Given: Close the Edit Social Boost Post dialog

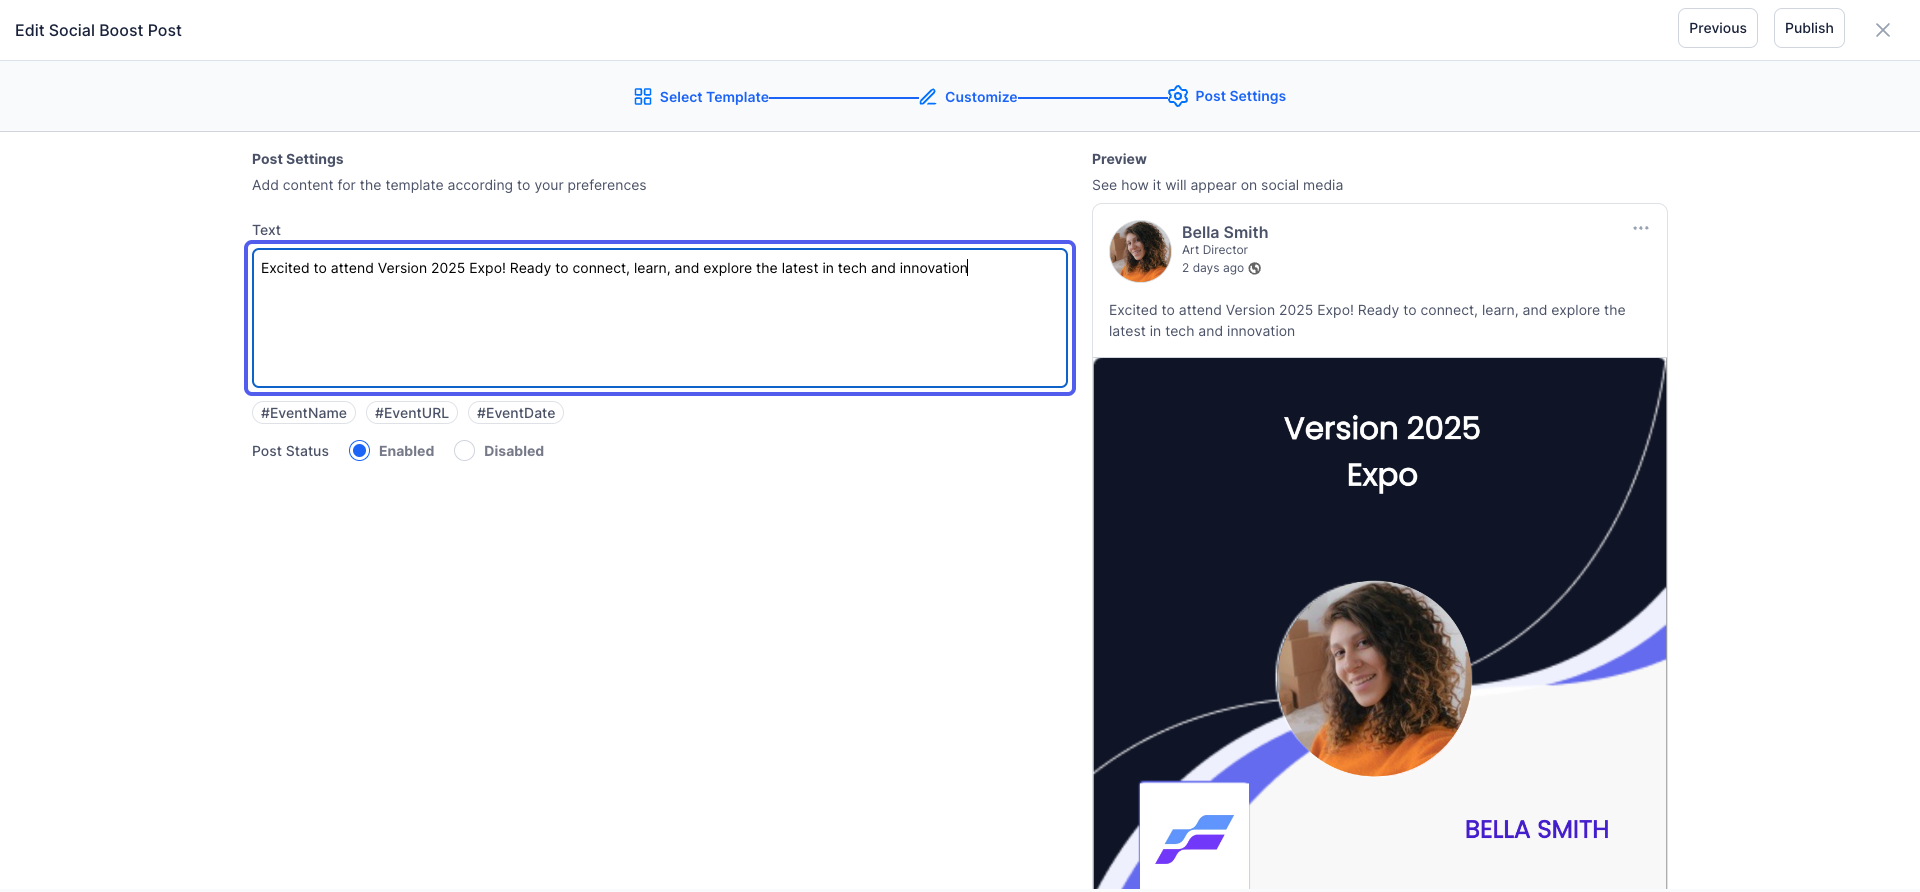Looking at the screenshot, I should tap(1883, 30).
